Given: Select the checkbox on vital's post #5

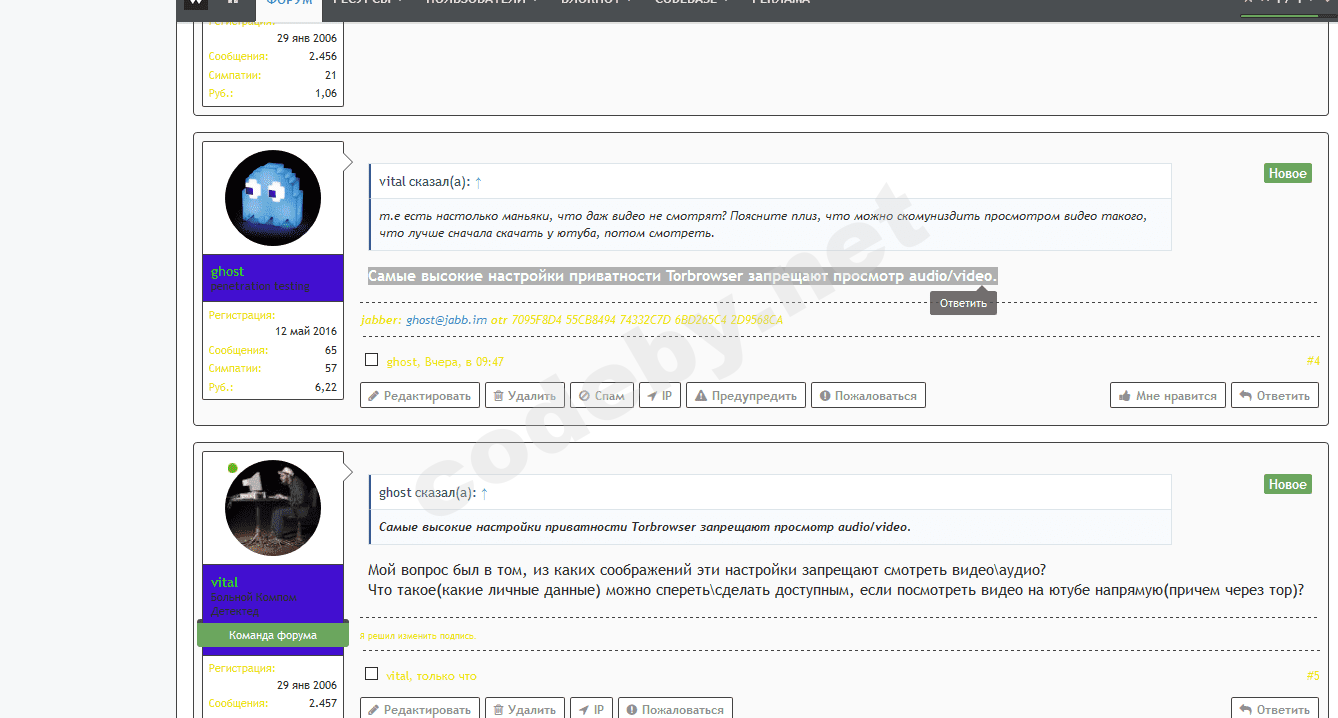Looking at the screenshot, I should click(x=372, y=674).
